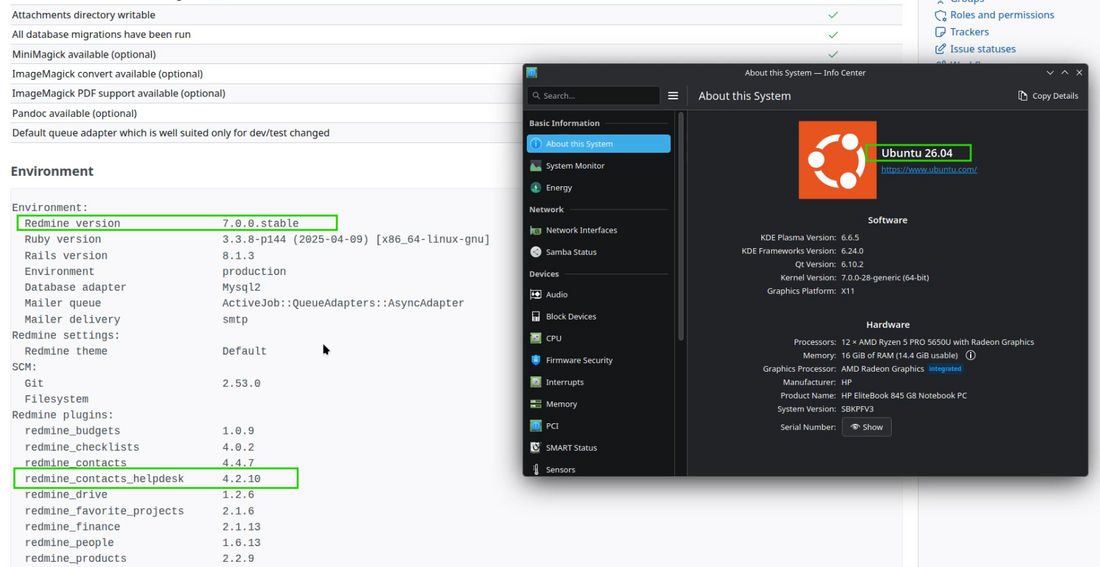Screen dimensions: 1100x567
Task: Select the CPU module icon
Action: point(536,338)
